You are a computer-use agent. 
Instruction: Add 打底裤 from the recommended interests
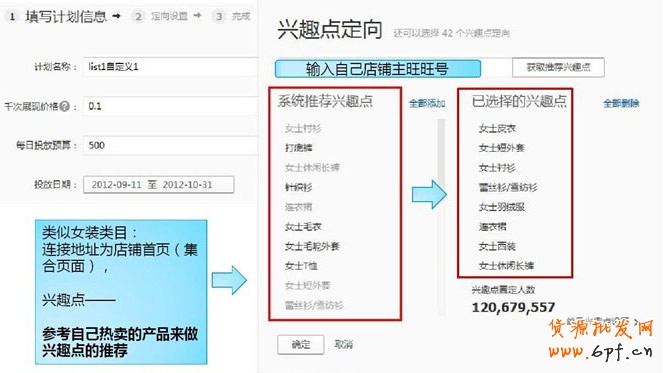pos(299,148)
